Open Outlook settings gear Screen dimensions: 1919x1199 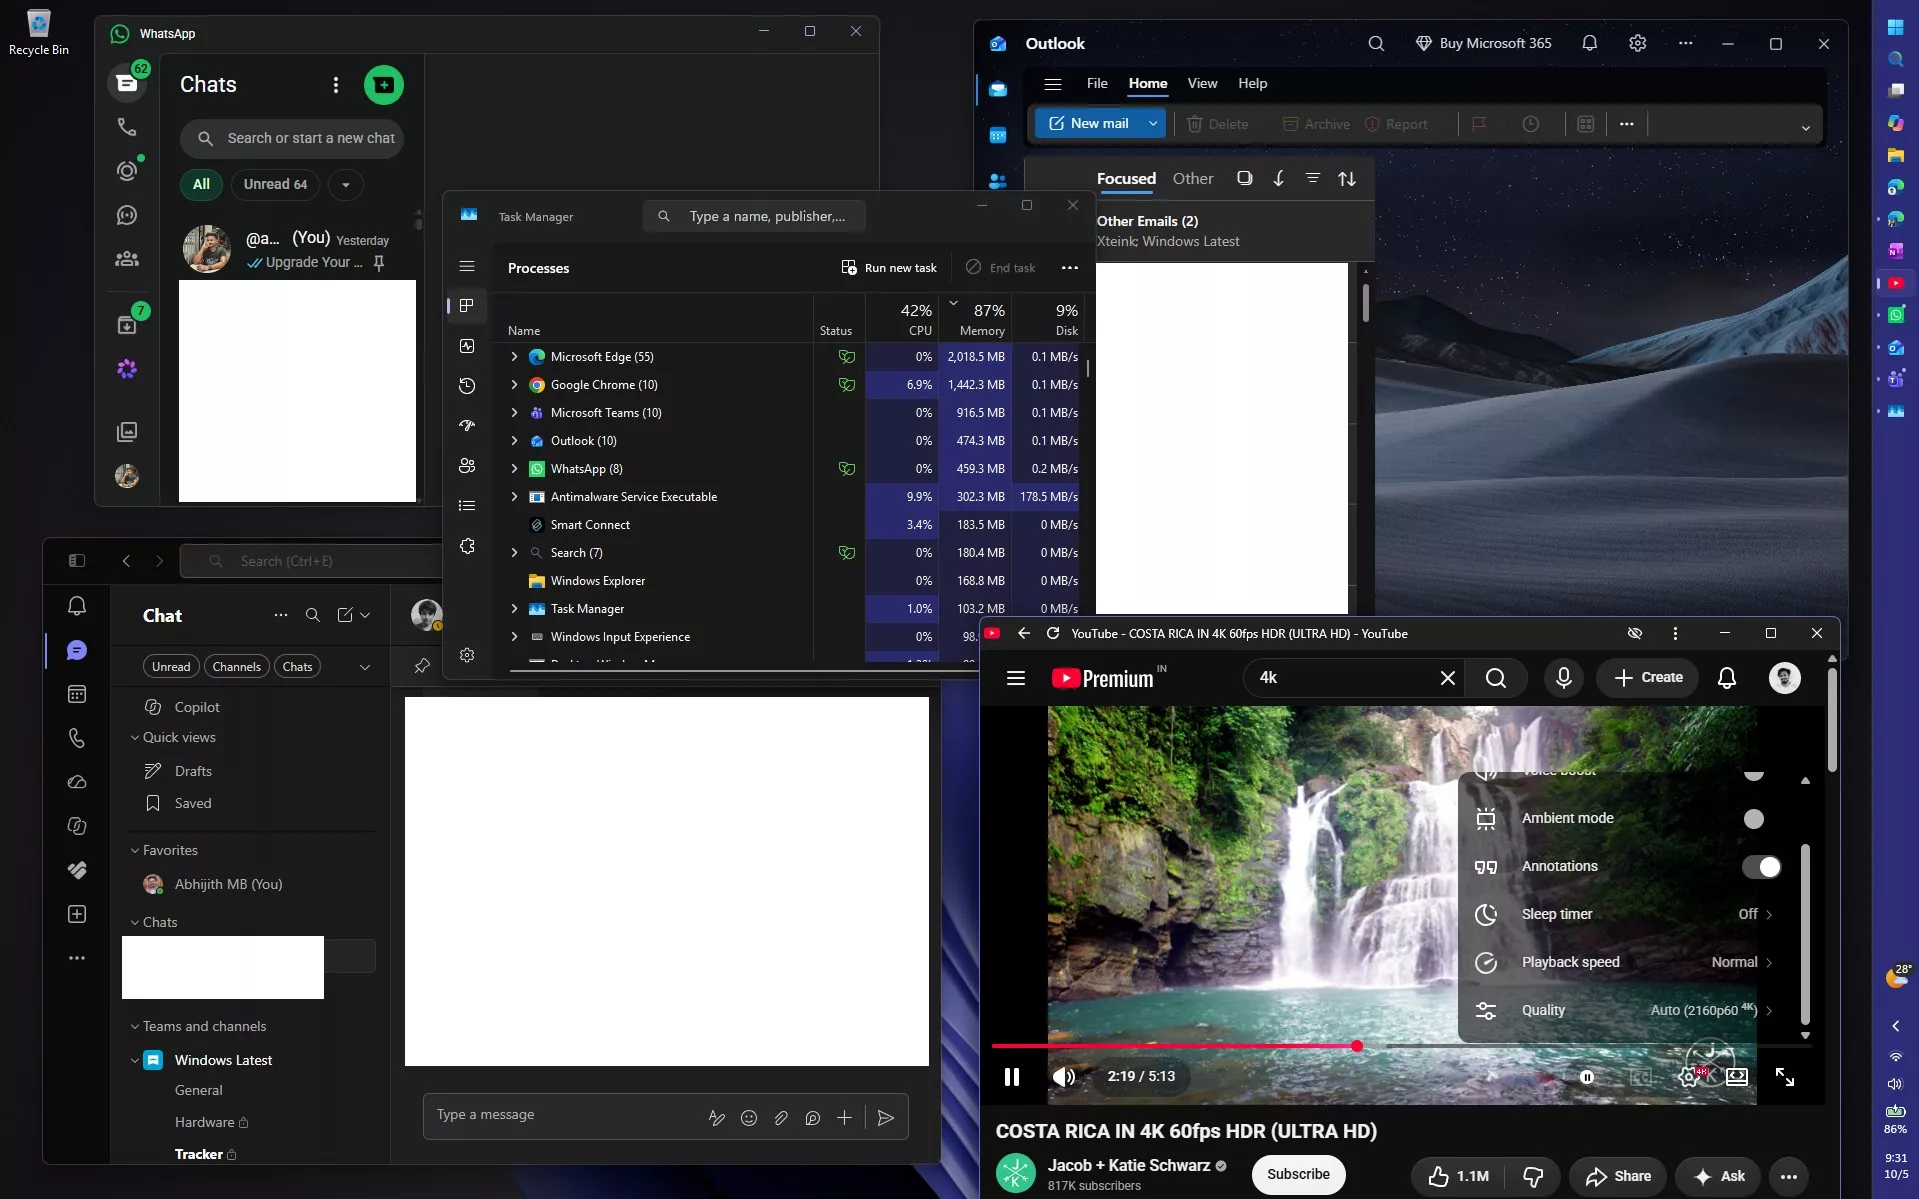[x=1637, y=43]
